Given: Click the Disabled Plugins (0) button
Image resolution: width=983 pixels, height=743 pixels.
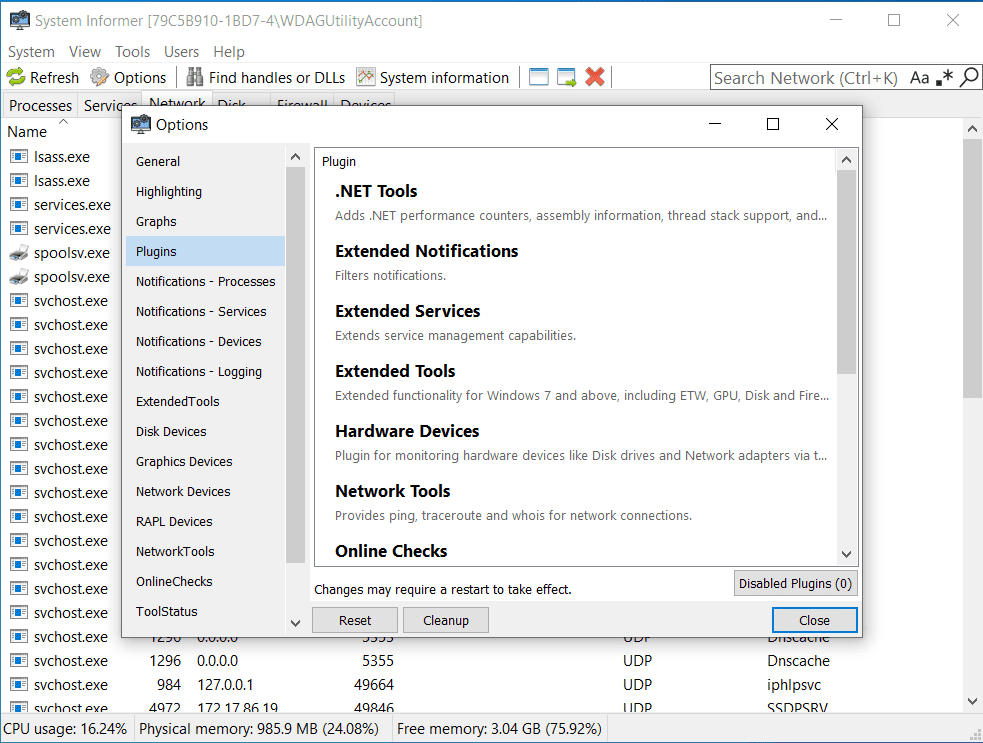Looking at the screenshot, I should 795,583.
